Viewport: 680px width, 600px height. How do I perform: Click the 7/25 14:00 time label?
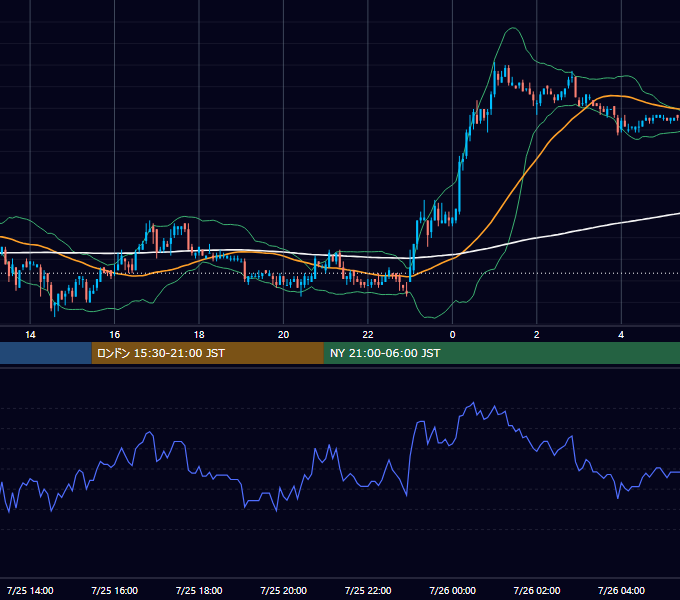30,590
